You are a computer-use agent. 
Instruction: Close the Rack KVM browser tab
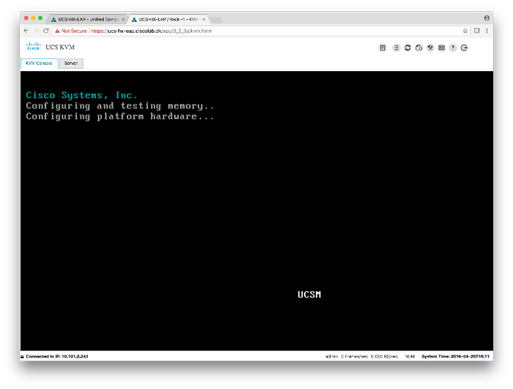(x=204, y=20)
